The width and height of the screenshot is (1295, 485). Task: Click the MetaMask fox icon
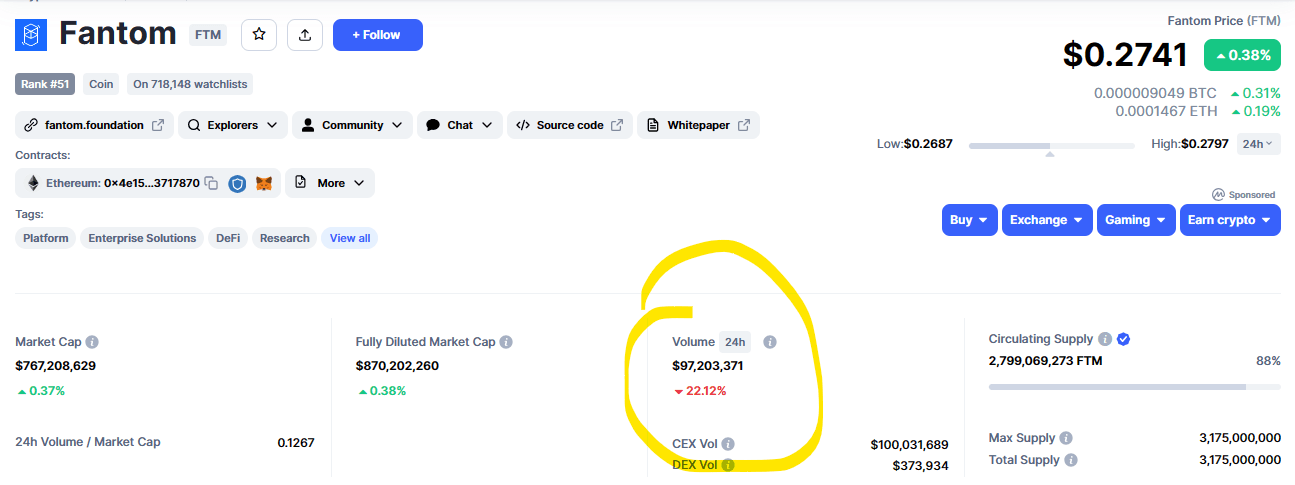coord(264,183)
